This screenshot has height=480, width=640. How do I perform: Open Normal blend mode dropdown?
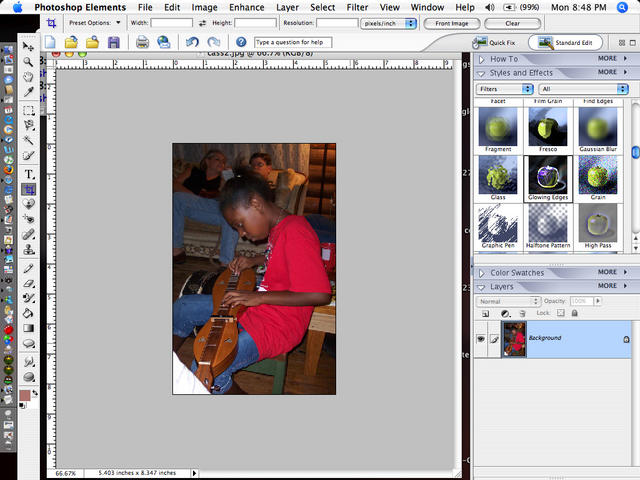tap(509, 301)
